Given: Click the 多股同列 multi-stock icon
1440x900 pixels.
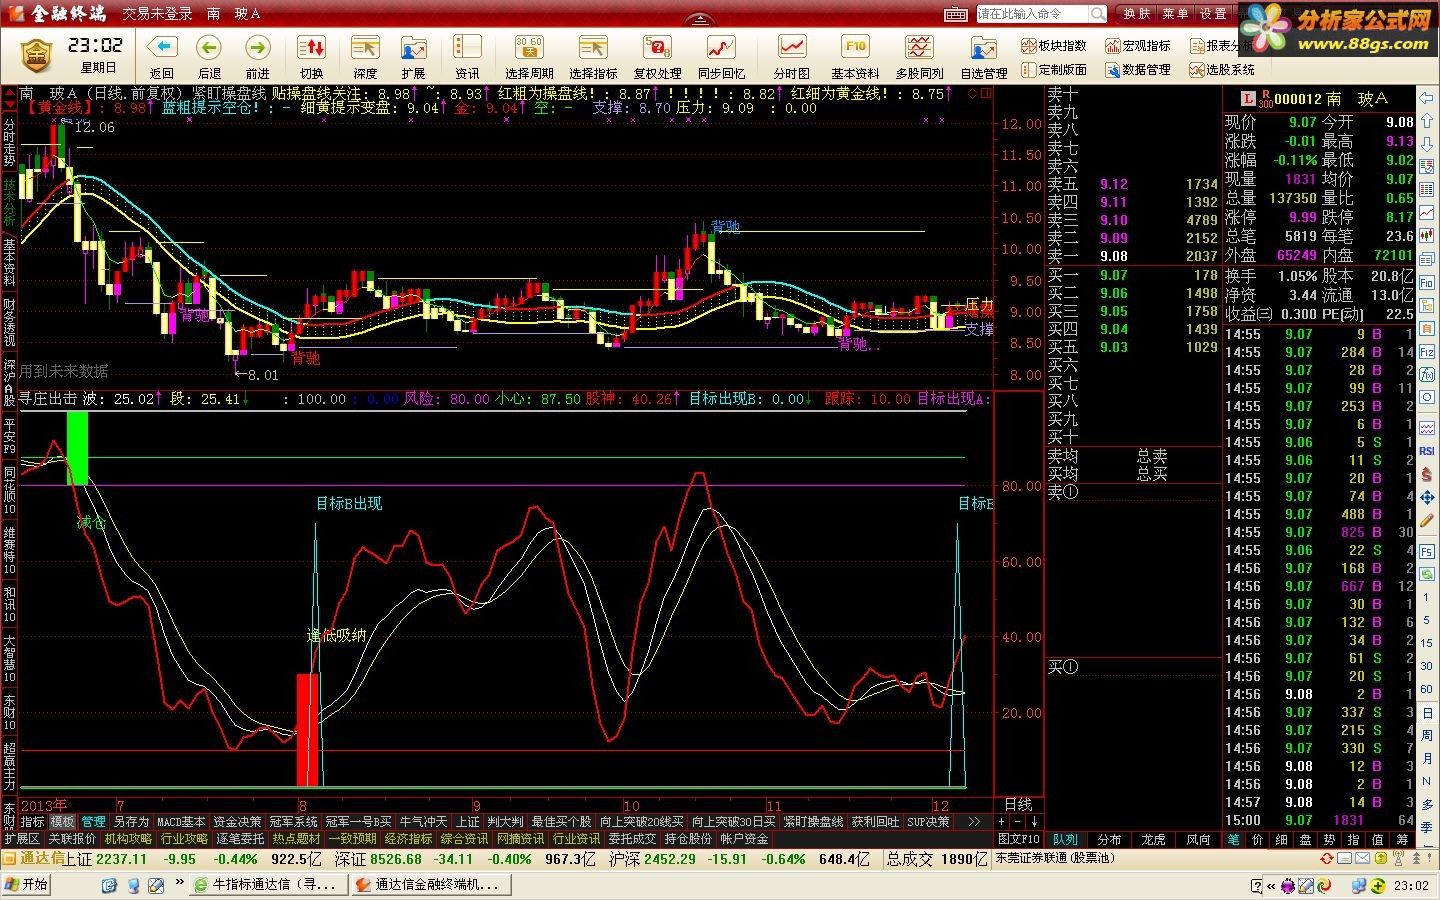Looking at the screenshot, I should click(x=919, y=56).
